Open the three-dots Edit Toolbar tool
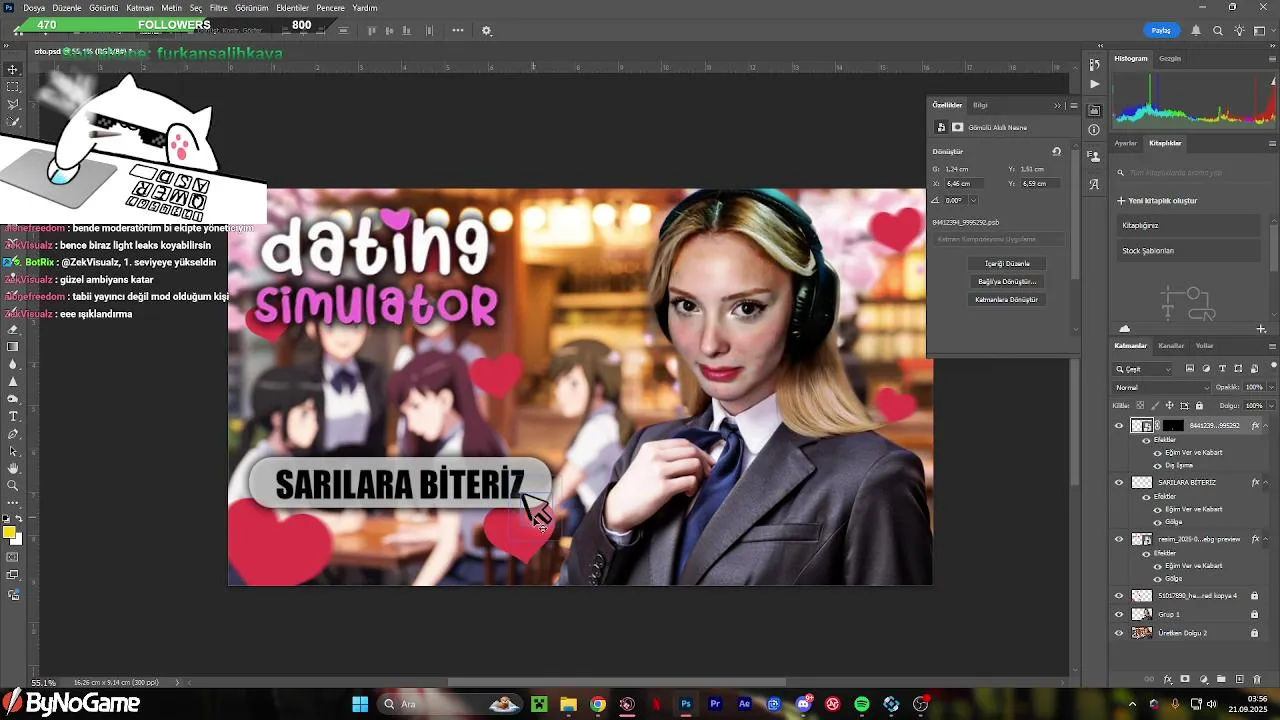This screenshot has width=1280, height=720. [13, 502]
